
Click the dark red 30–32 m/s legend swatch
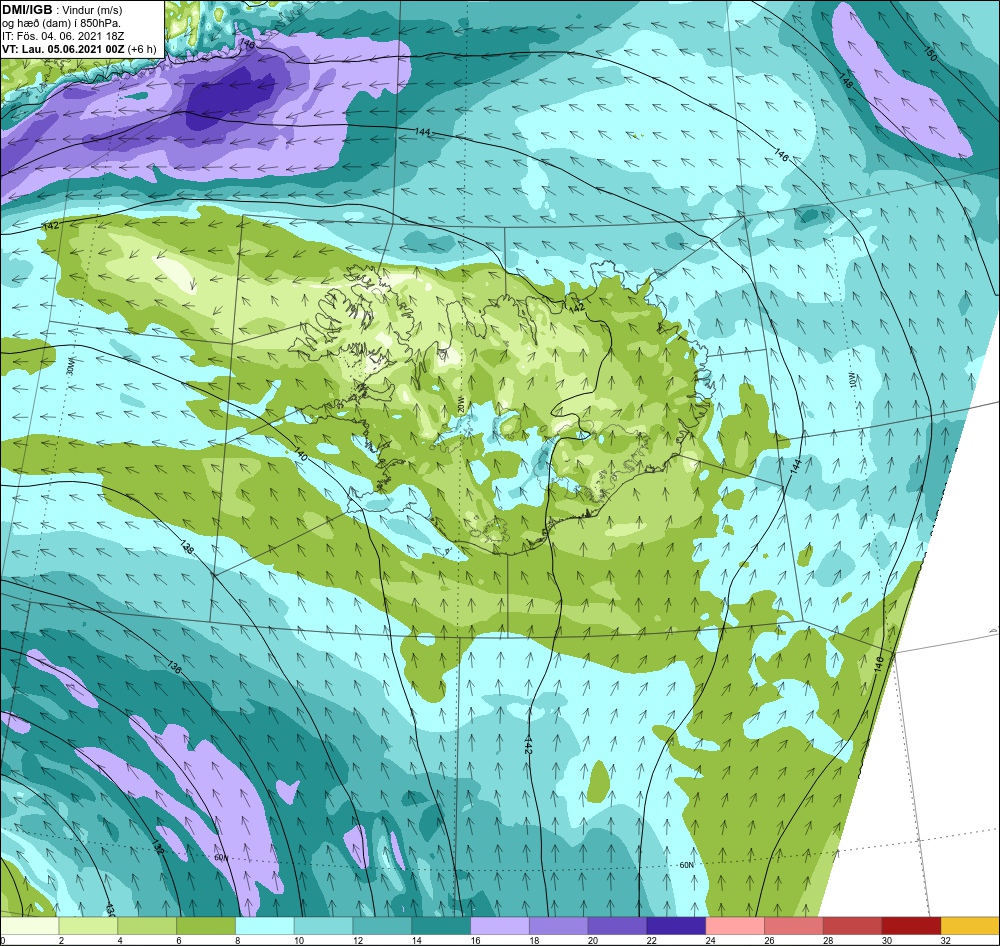tap(911, 926)
